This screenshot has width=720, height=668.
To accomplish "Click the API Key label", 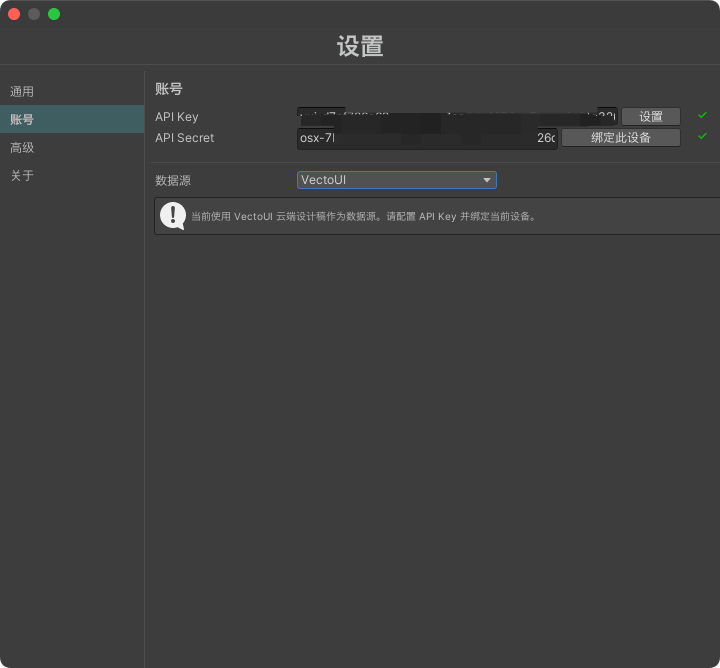I will pos(177,117).
